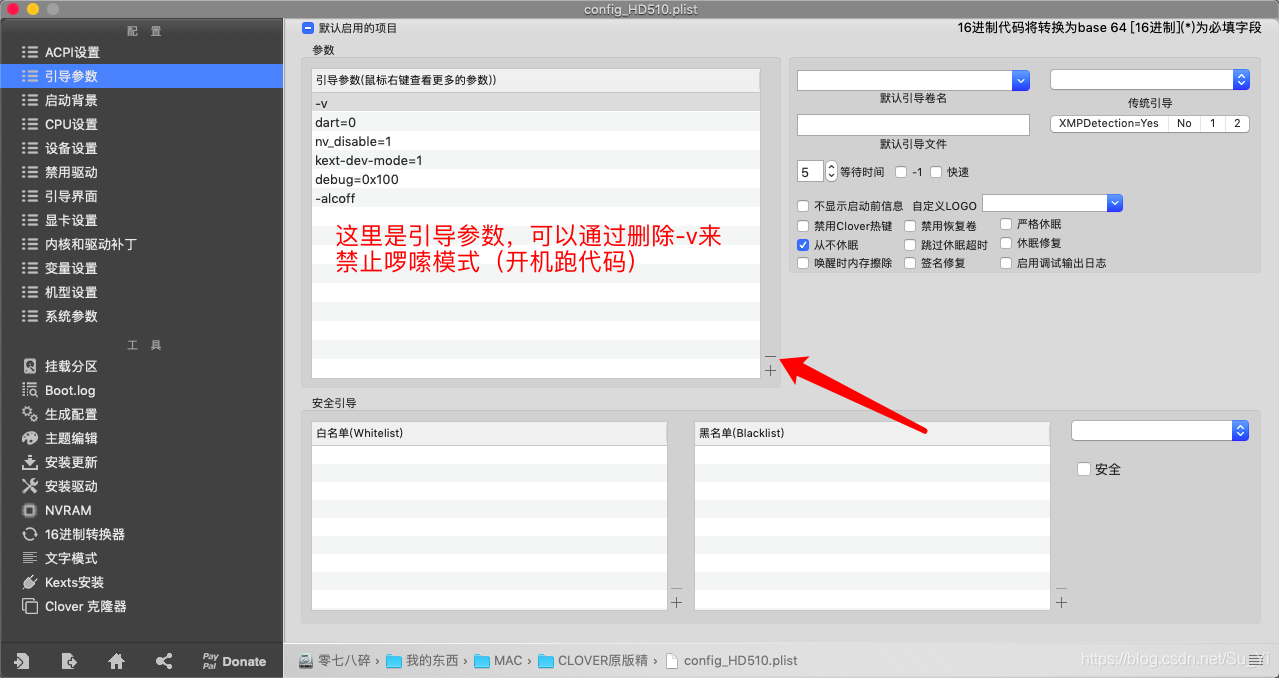1279x678 pixels.
Task: Select the XMPDetection 1 segment
Action: (x=1213, y=123)
